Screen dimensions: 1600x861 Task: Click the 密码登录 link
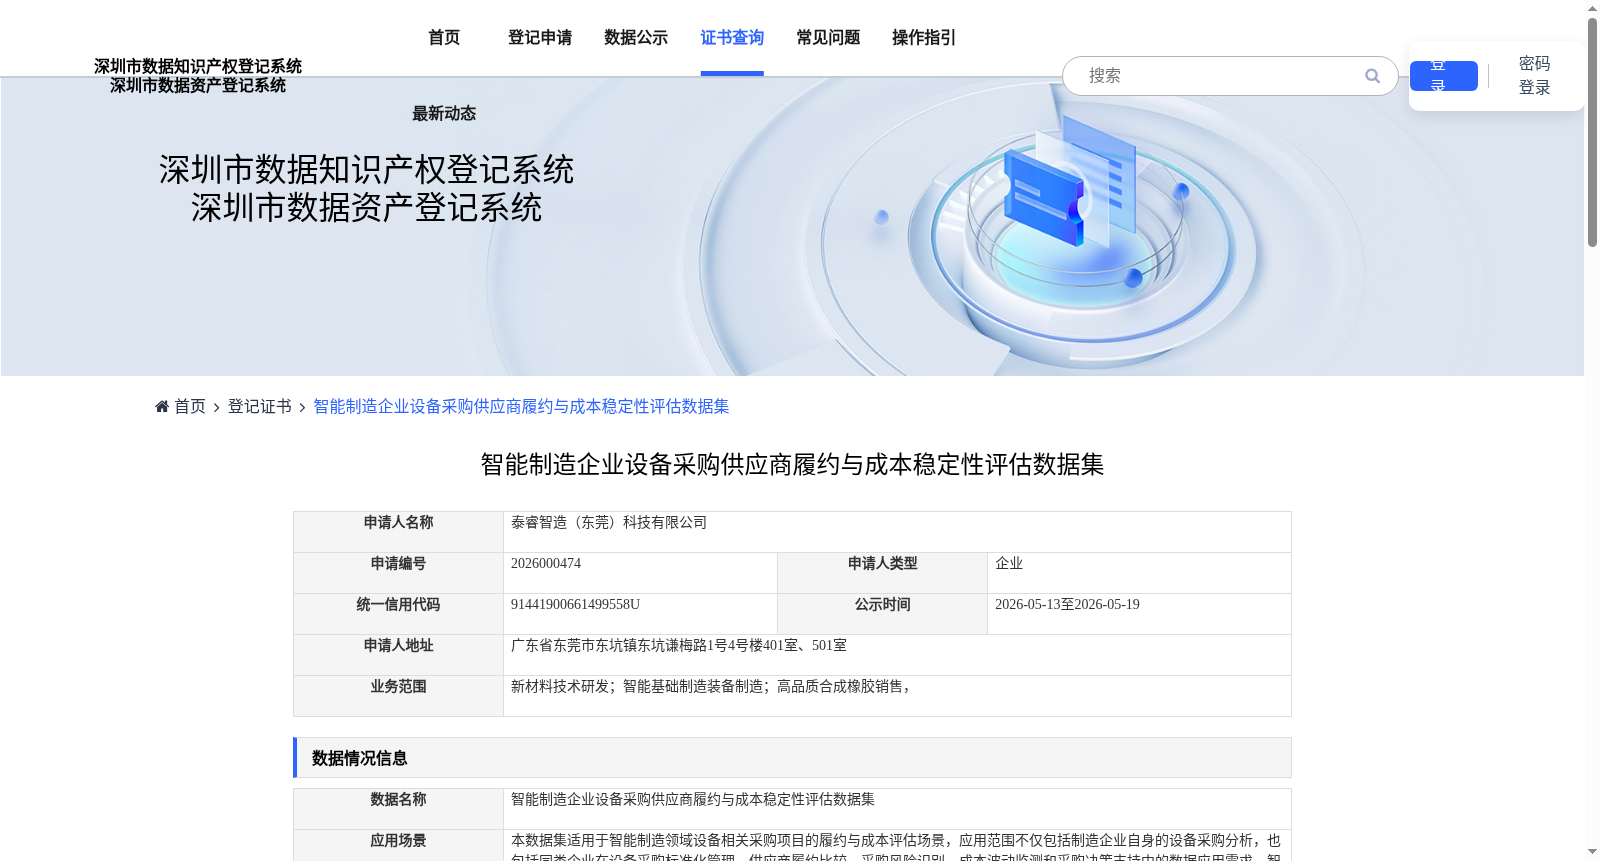click(1534, 76)
